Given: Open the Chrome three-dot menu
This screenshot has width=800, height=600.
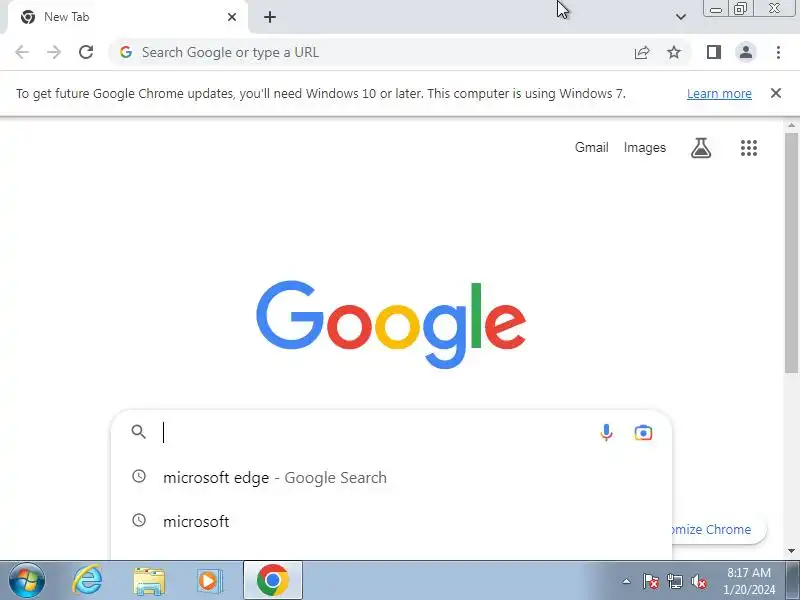Looking at the screenshot, I should pyautogui.click(x=778, y=52).
